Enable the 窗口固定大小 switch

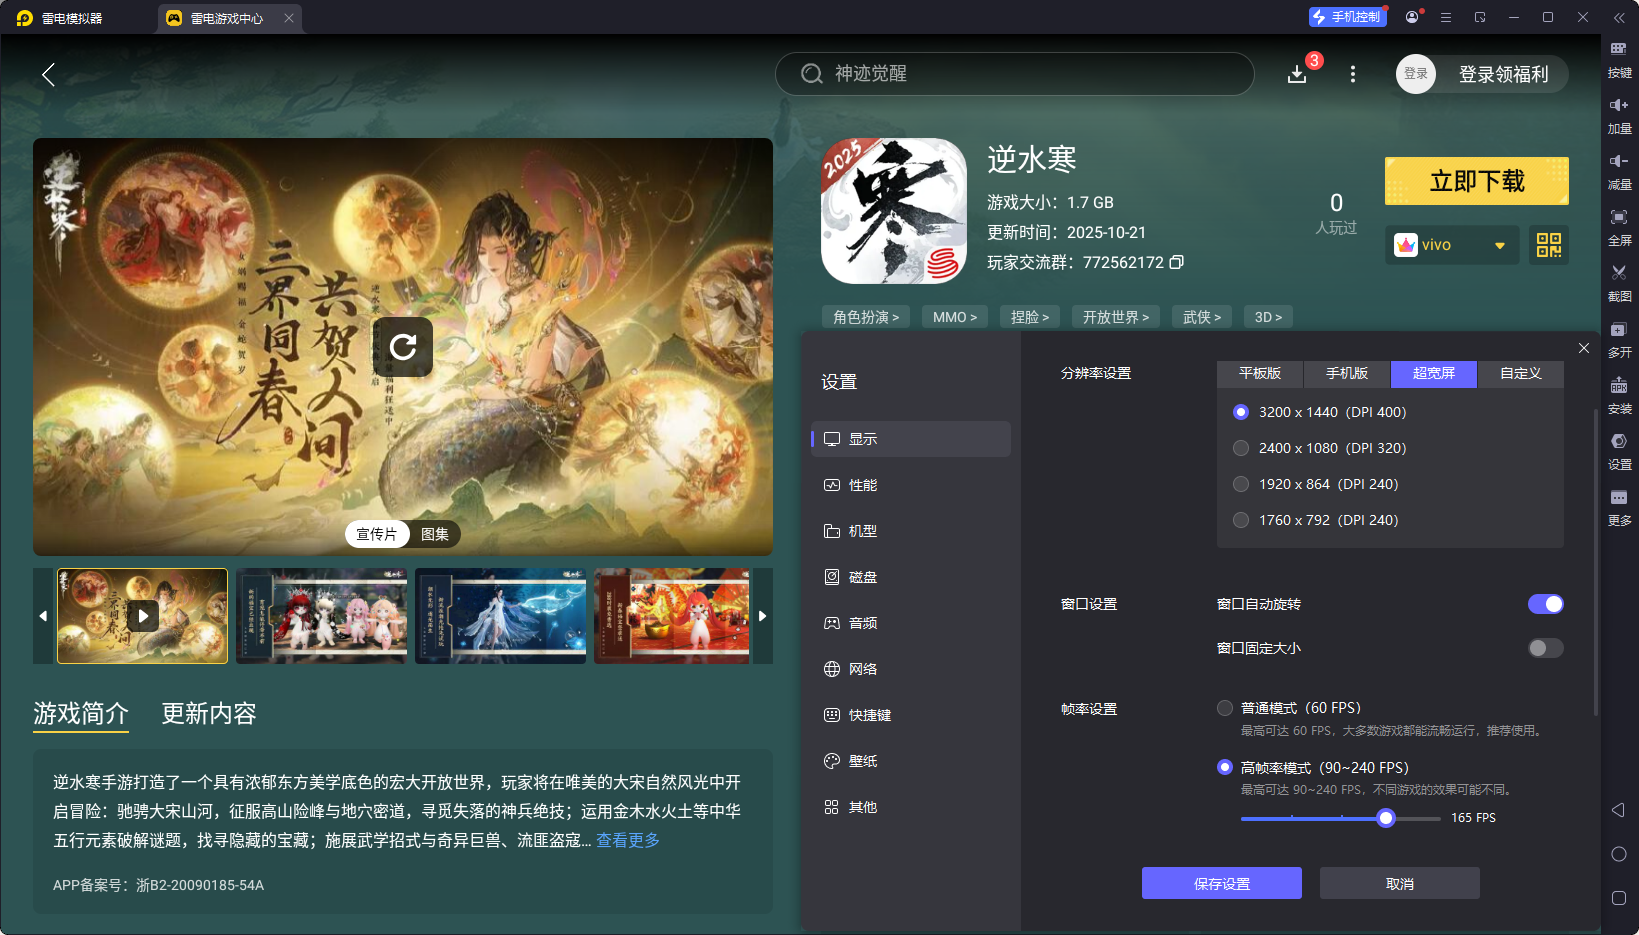coord(1546,648)
